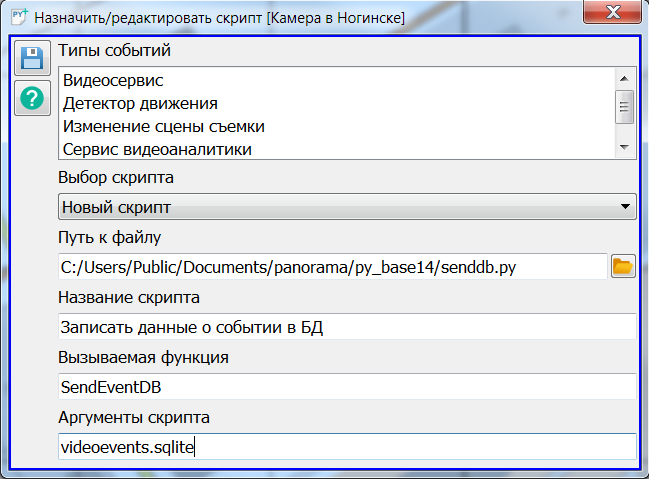Click the Аргументы скрипта field with videoevents.sqlite

tap(347, 447)
